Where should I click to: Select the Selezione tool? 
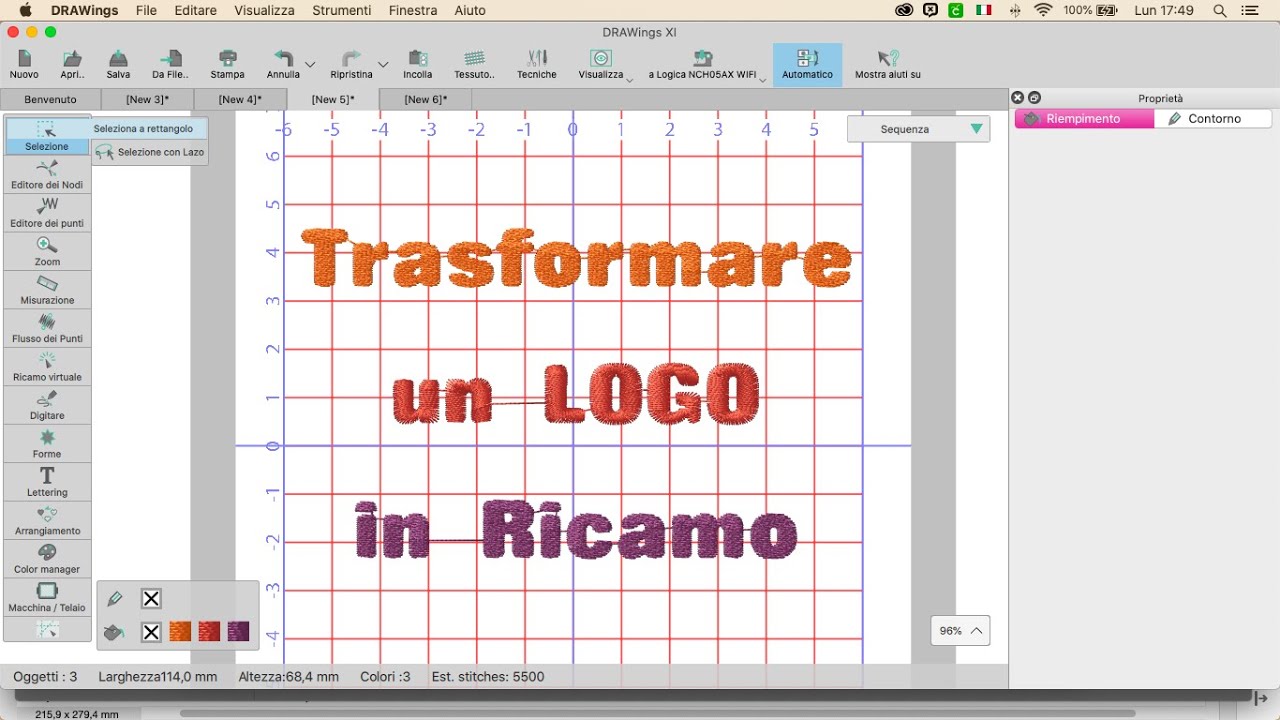tap(47, 136)
